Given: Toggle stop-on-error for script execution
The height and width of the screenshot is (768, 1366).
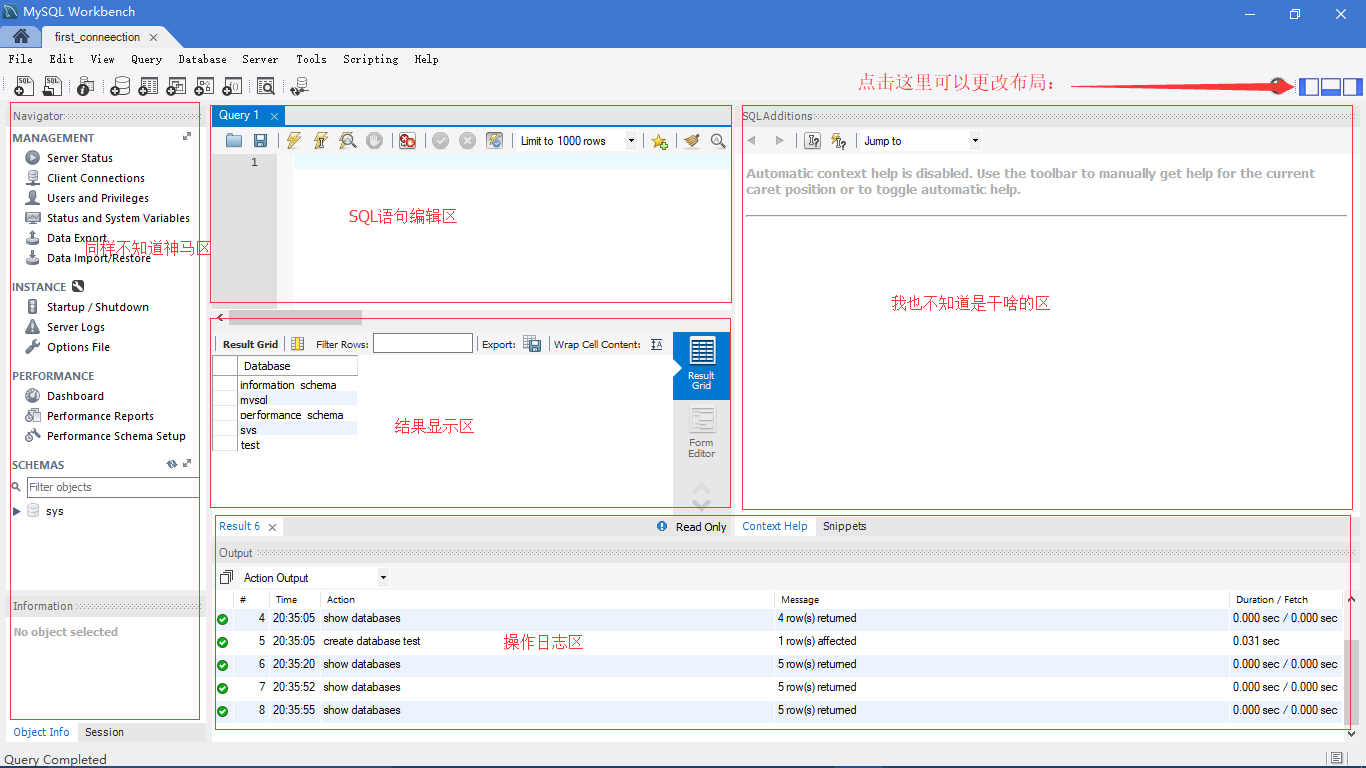Looking at the screenshot, I should pyautogui.click(x=407, y=141).
